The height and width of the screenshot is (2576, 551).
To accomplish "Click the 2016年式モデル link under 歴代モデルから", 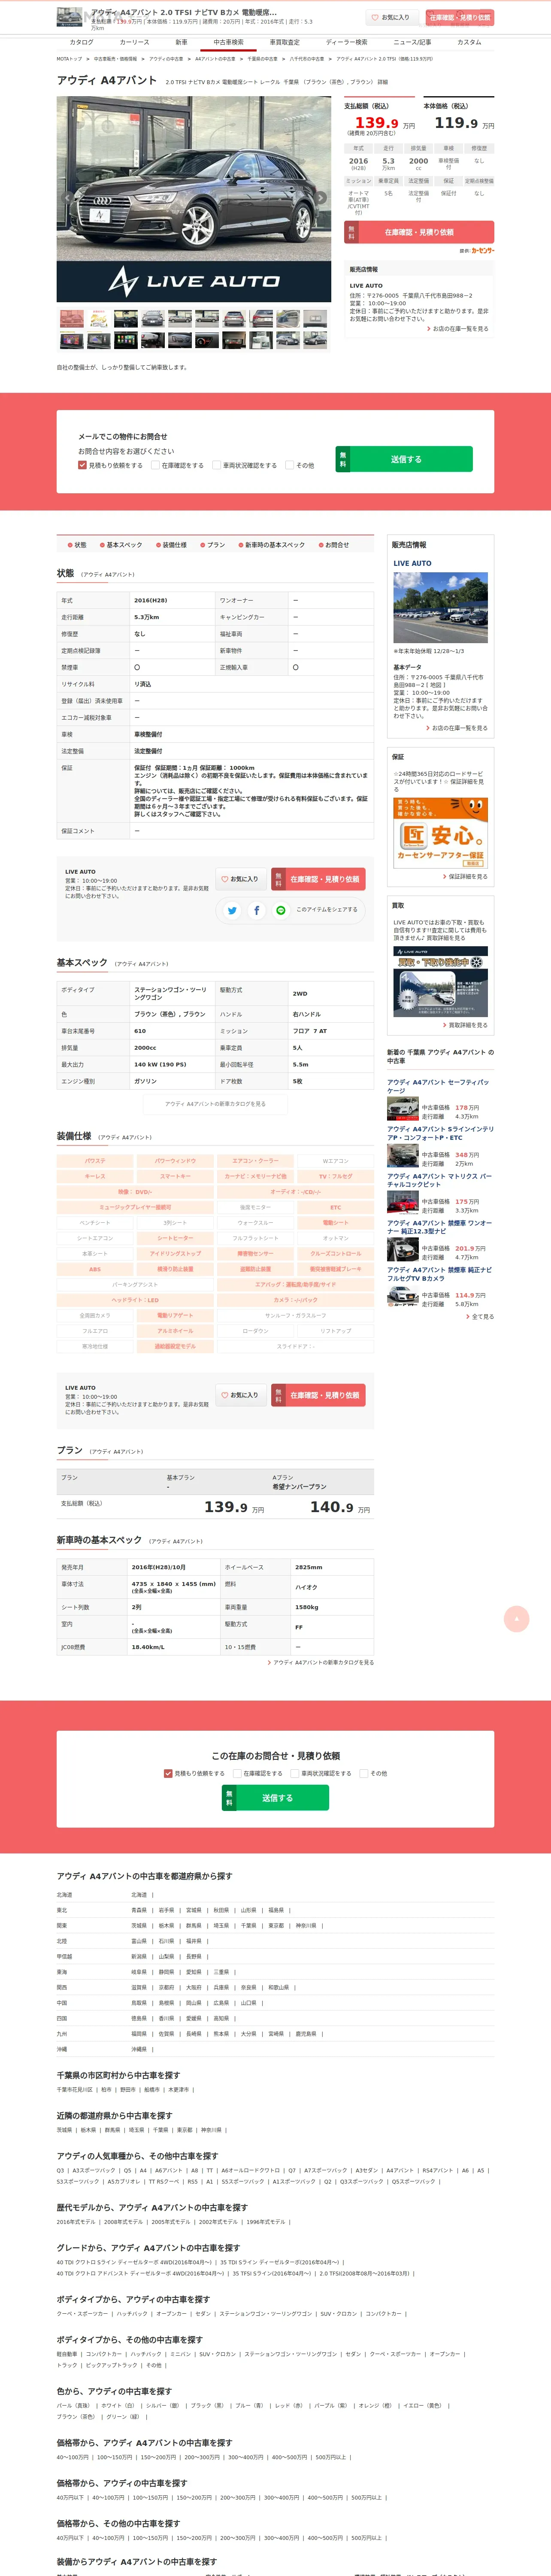I will coord(76,2222).
